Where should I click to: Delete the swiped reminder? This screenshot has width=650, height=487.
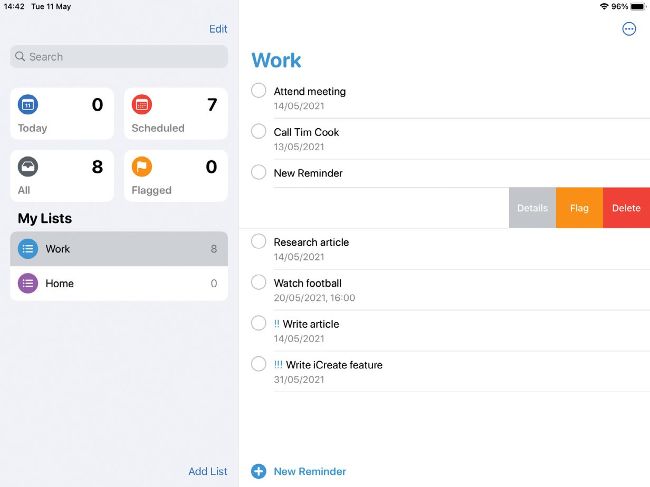[x=626, y=208]
